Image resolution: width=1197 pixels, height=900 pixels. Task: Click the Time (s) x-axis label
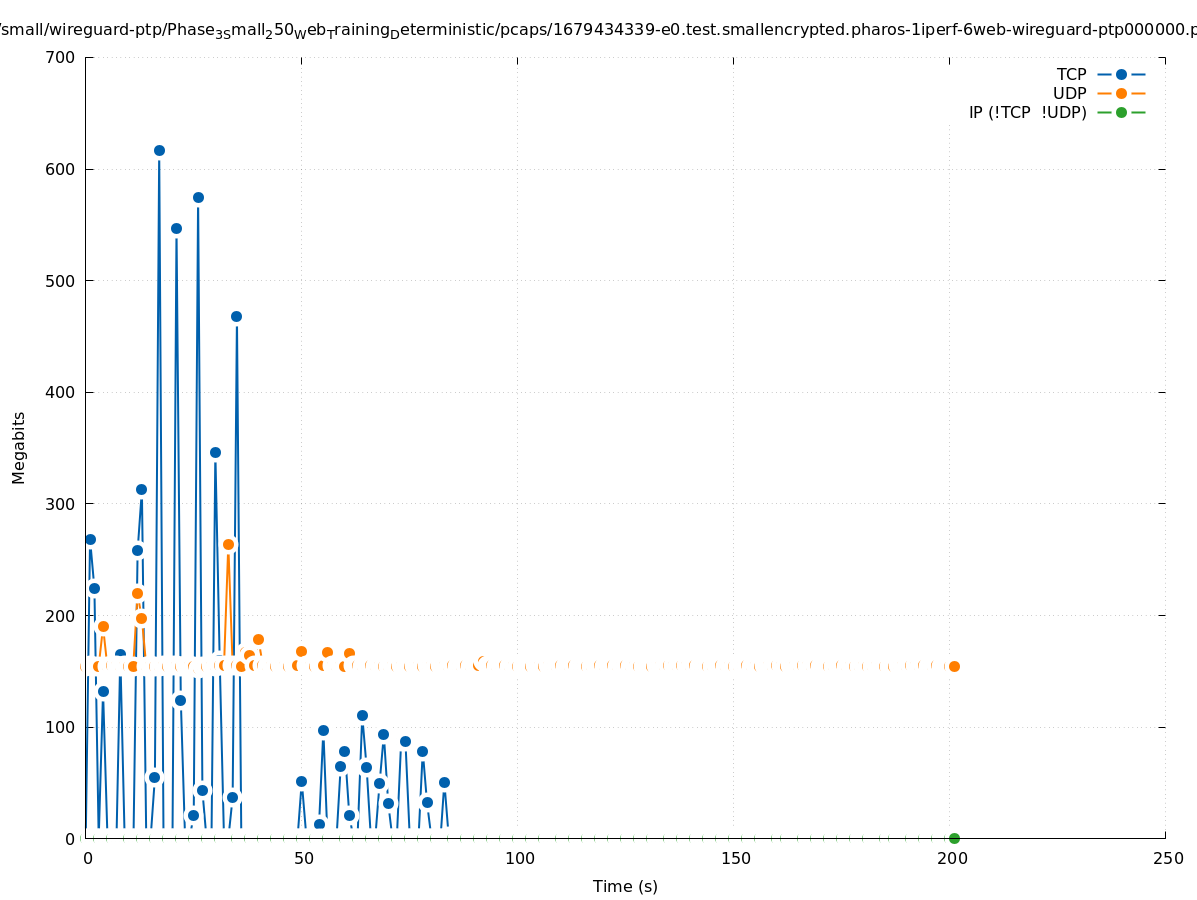[625, 886]
